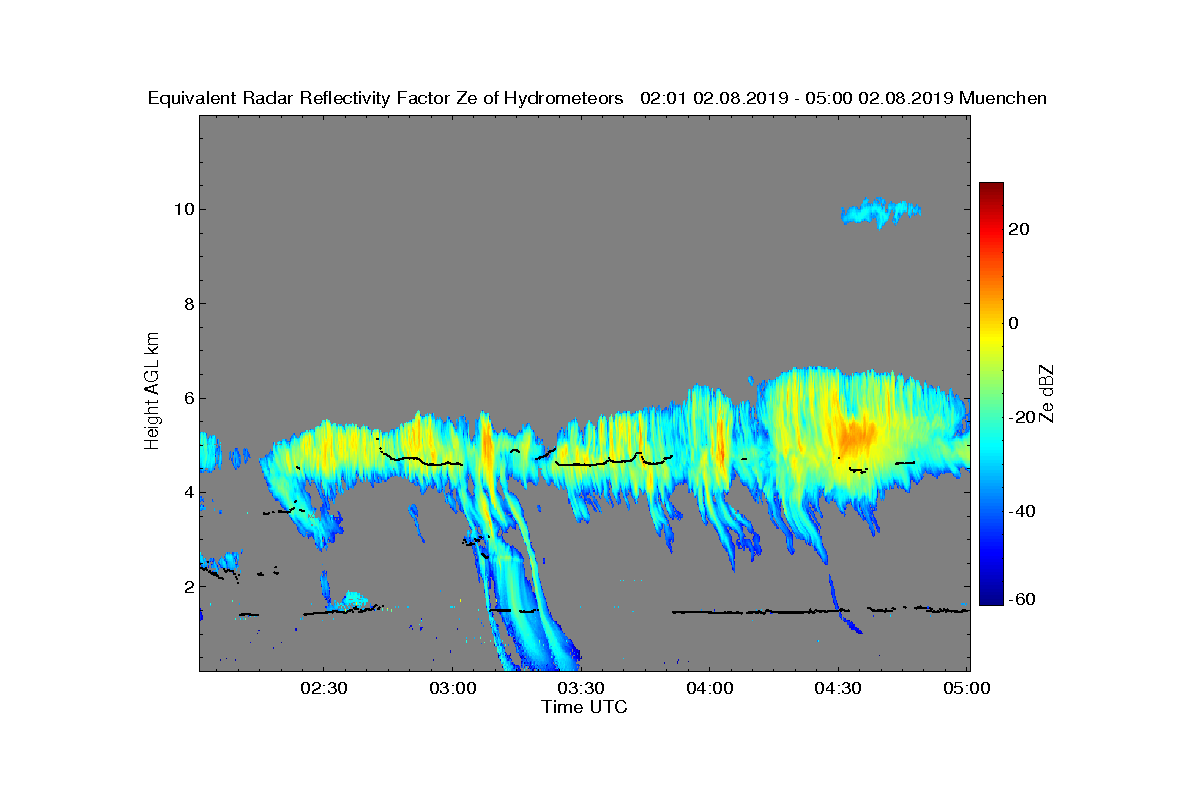1200x800 pixels.
Task: Click the 05:00 time tick label
Action: (x=968, y=688)
